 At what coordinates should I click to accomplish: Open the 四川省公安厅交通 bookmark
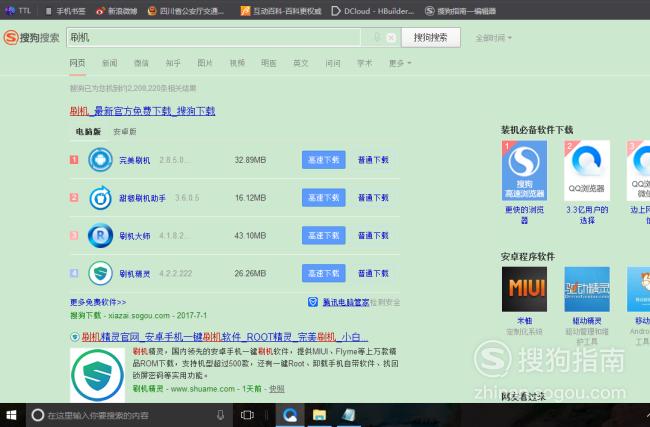coord(186,11)
